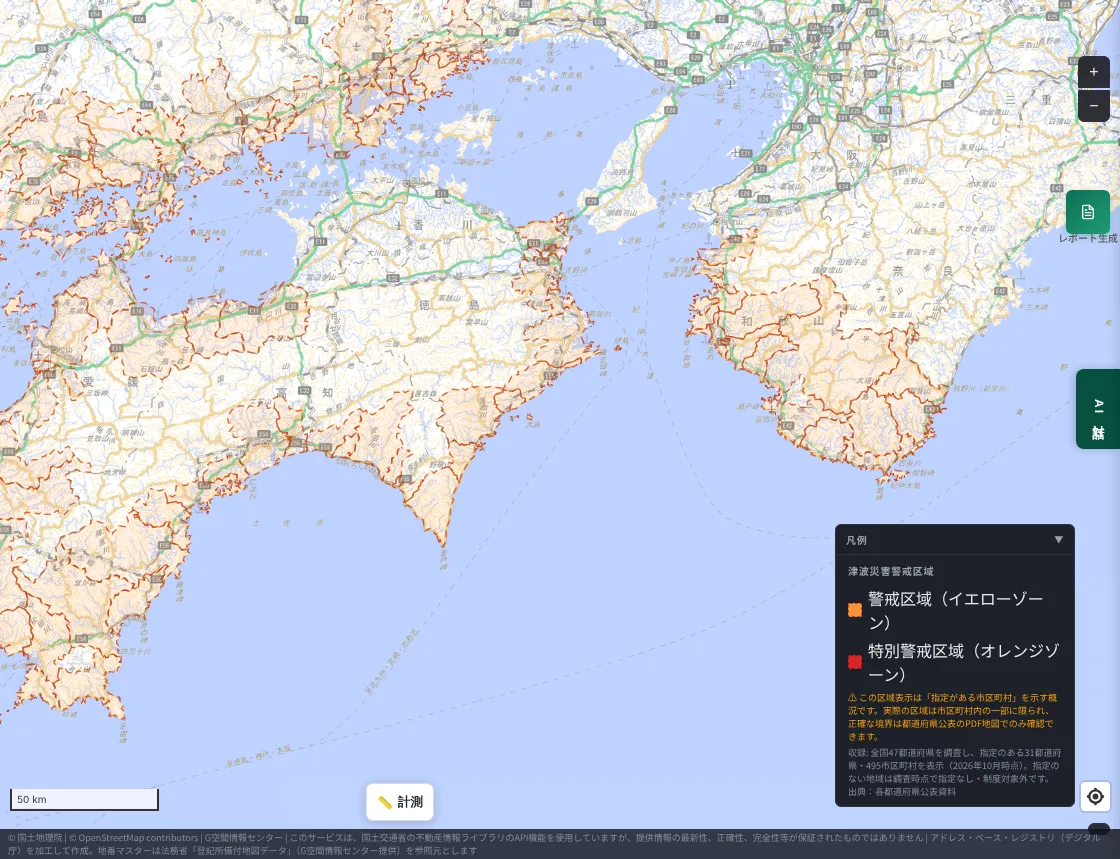Viewport: 1120px width, 859px height.
Task: Collapse the 凡例 legend panel arrow
Action: click(x=1059, y=540)
